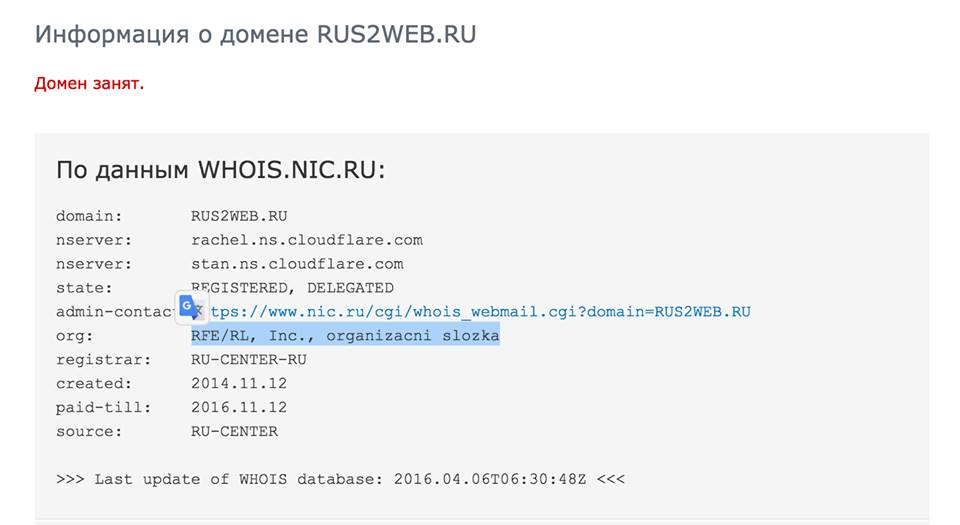Image resolution: width=960 pixels, height=525 pixels.
Task: Click the 'registrar:' field label
Action: click(103, 360)
